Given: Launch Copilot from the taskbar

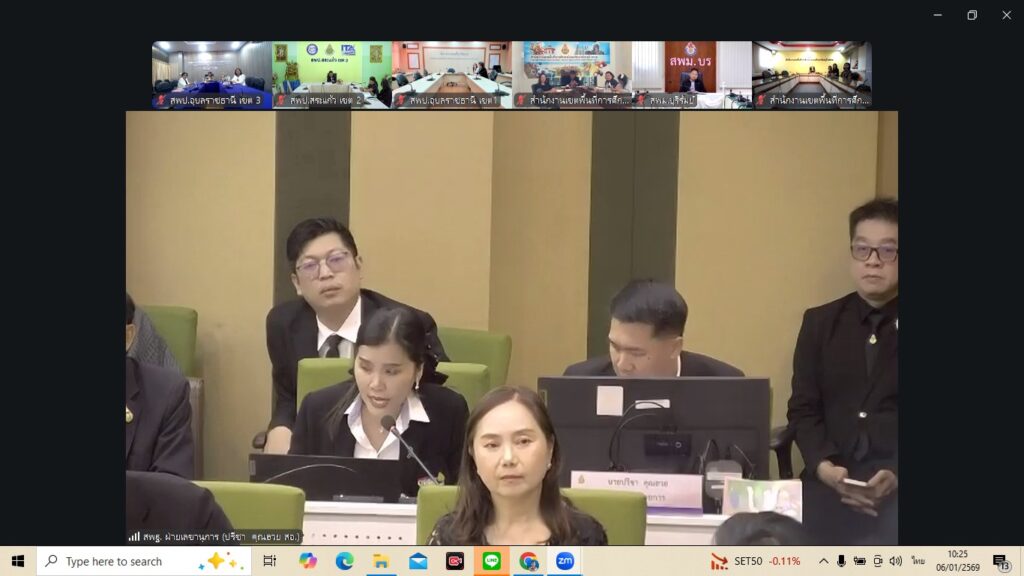Looking at the screenshot, I should pos(308,561).
